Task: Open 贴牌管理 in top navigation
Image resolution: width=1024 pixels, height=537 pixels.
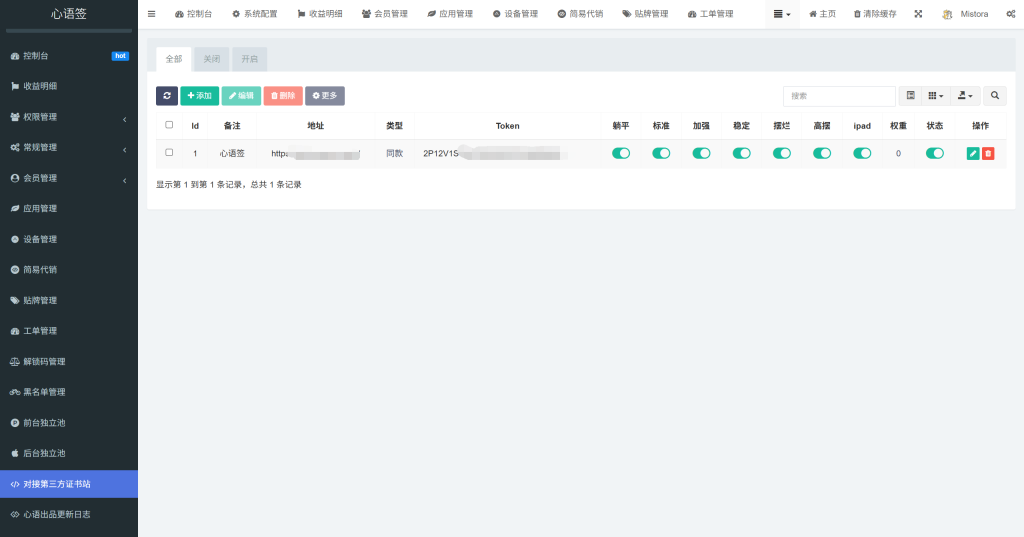Action: 645,14
